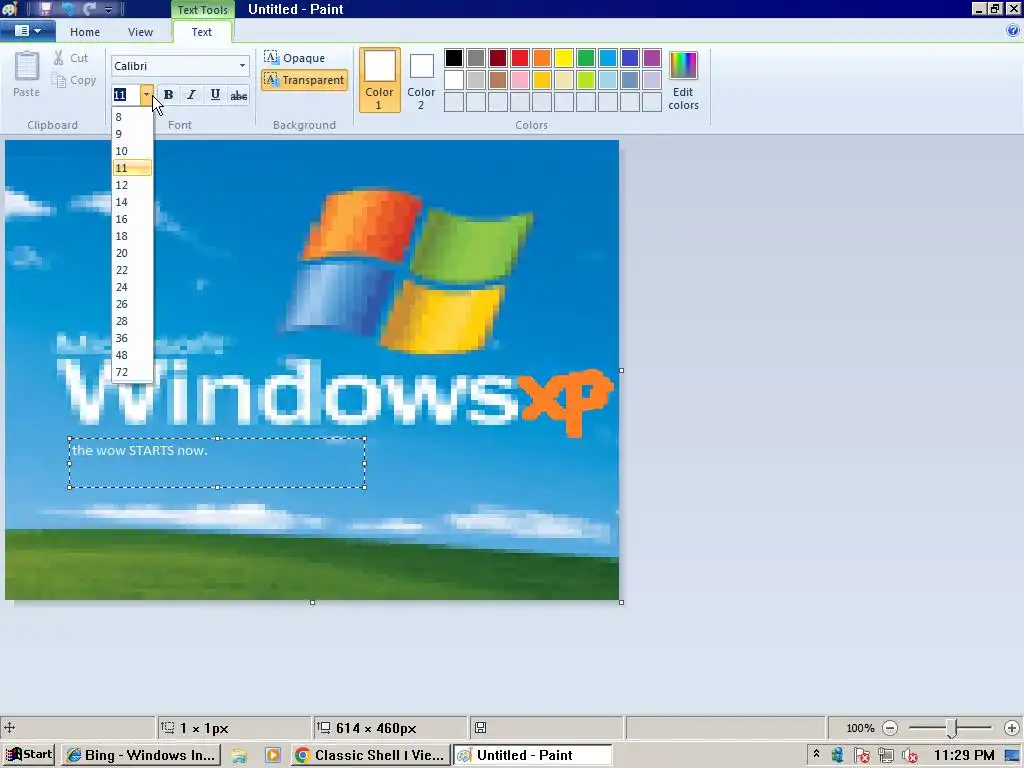Click the Text Tools contextual tab header
The image size is (1024, 768).
202,10
